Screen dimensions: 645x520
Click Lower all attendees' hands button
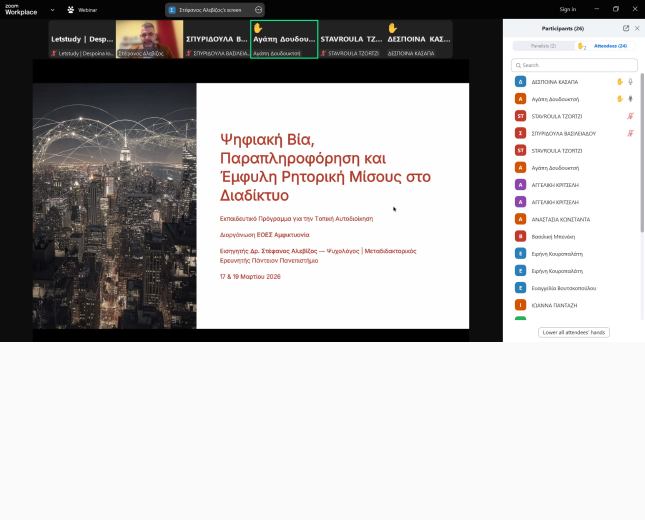point(573,332)
